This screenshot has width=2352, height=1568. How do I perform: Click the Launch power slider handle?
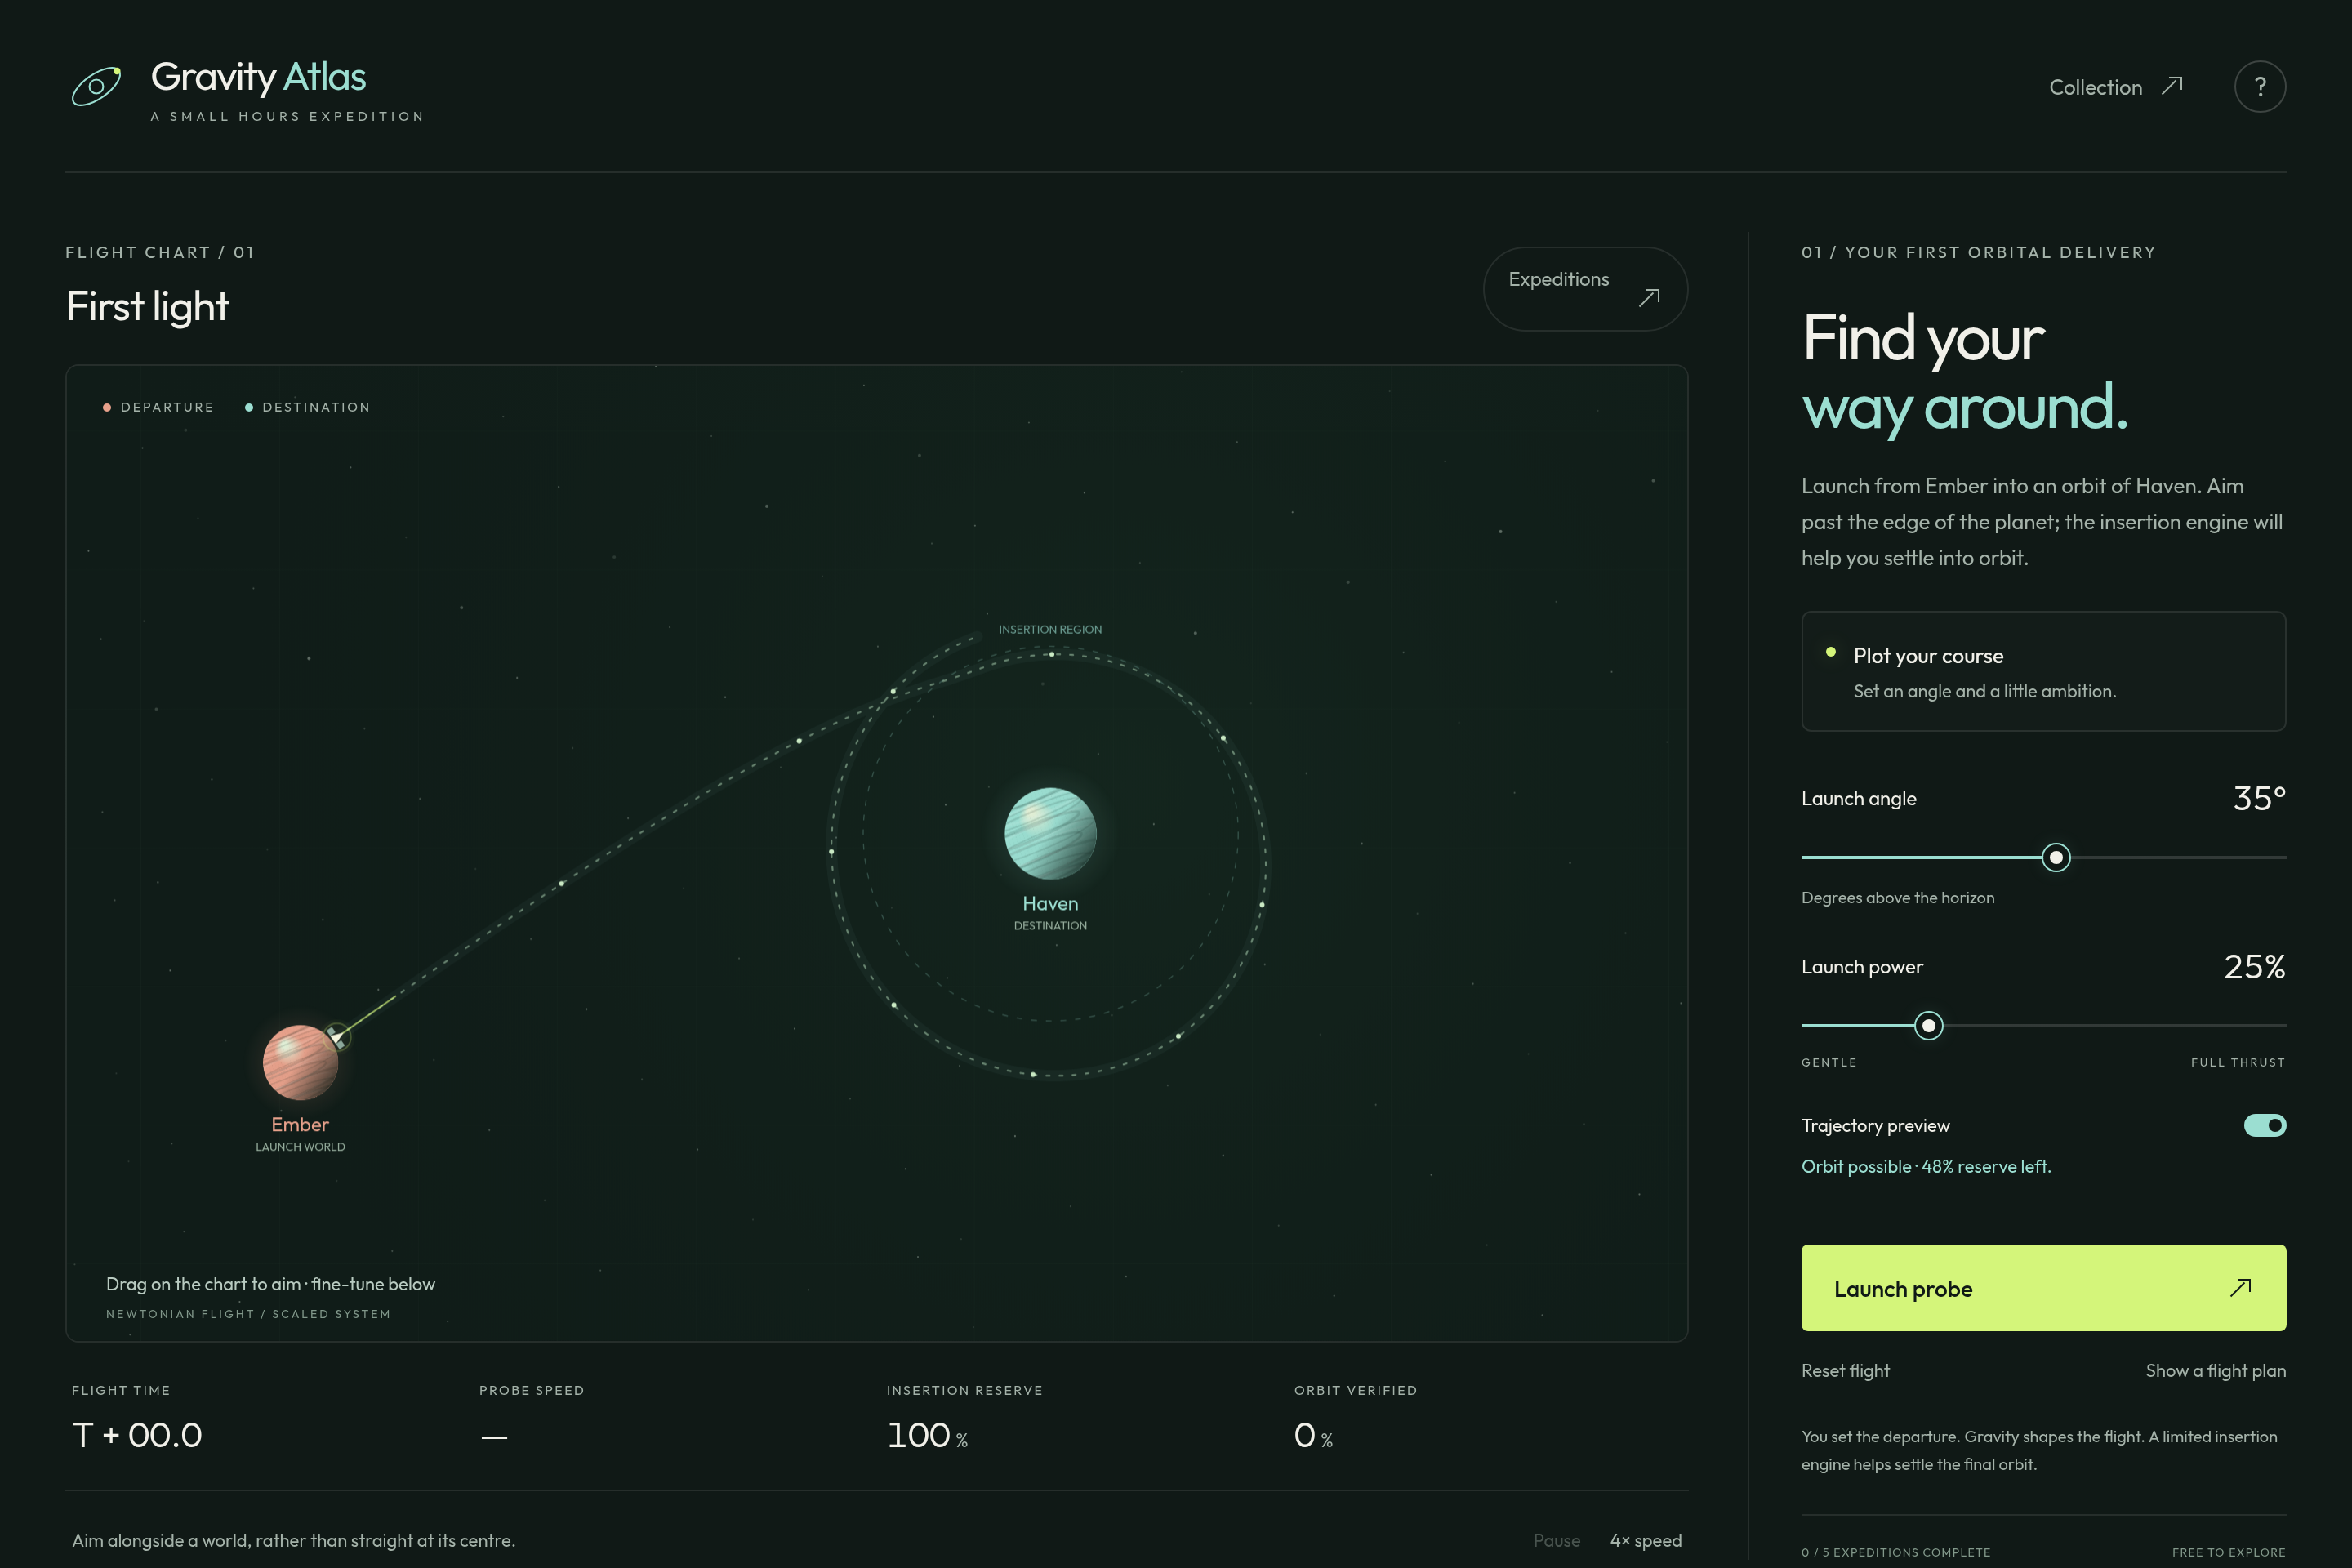(x=1928, y=1025)
